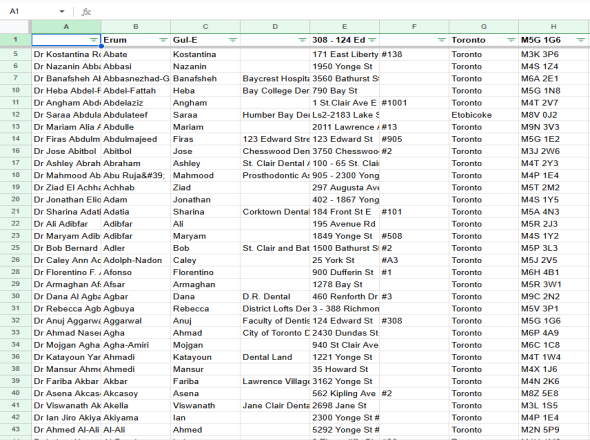Select the Akiyama last name cell
Screen dimensions: 590x440
136,418
